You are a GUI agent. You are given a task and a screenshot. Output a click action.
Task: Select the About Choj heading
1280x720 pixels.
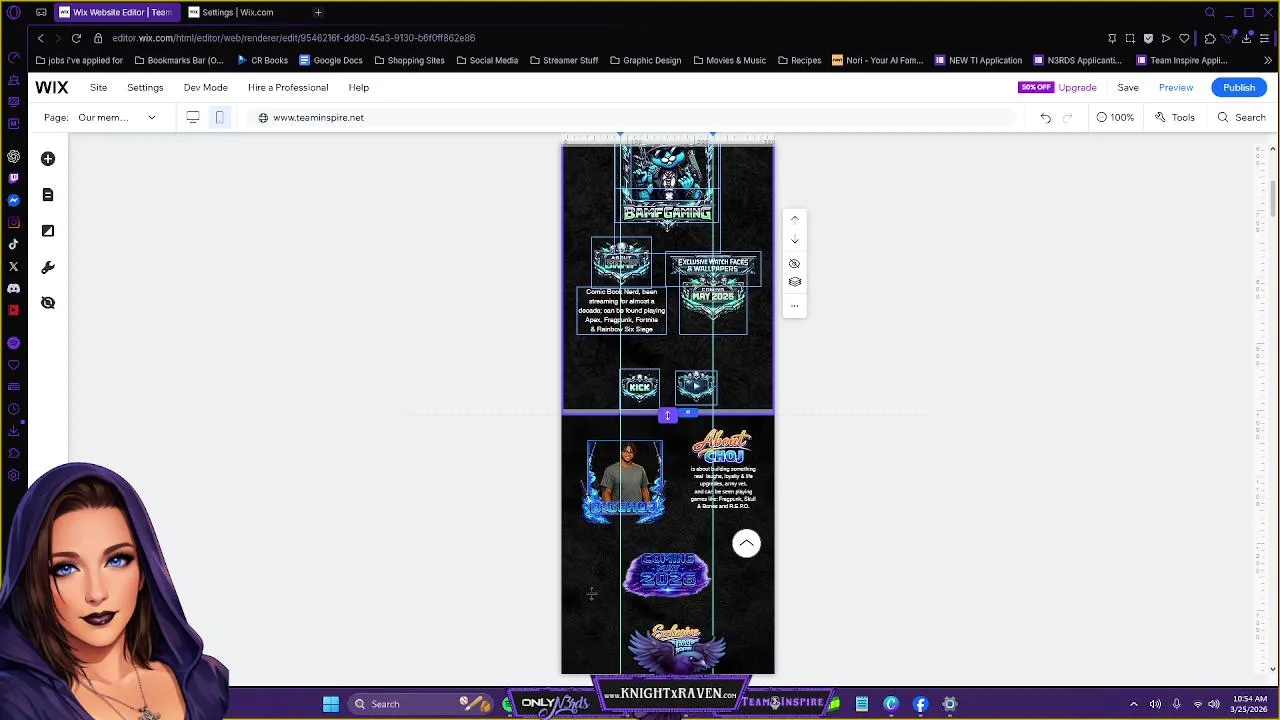[722, 447]
